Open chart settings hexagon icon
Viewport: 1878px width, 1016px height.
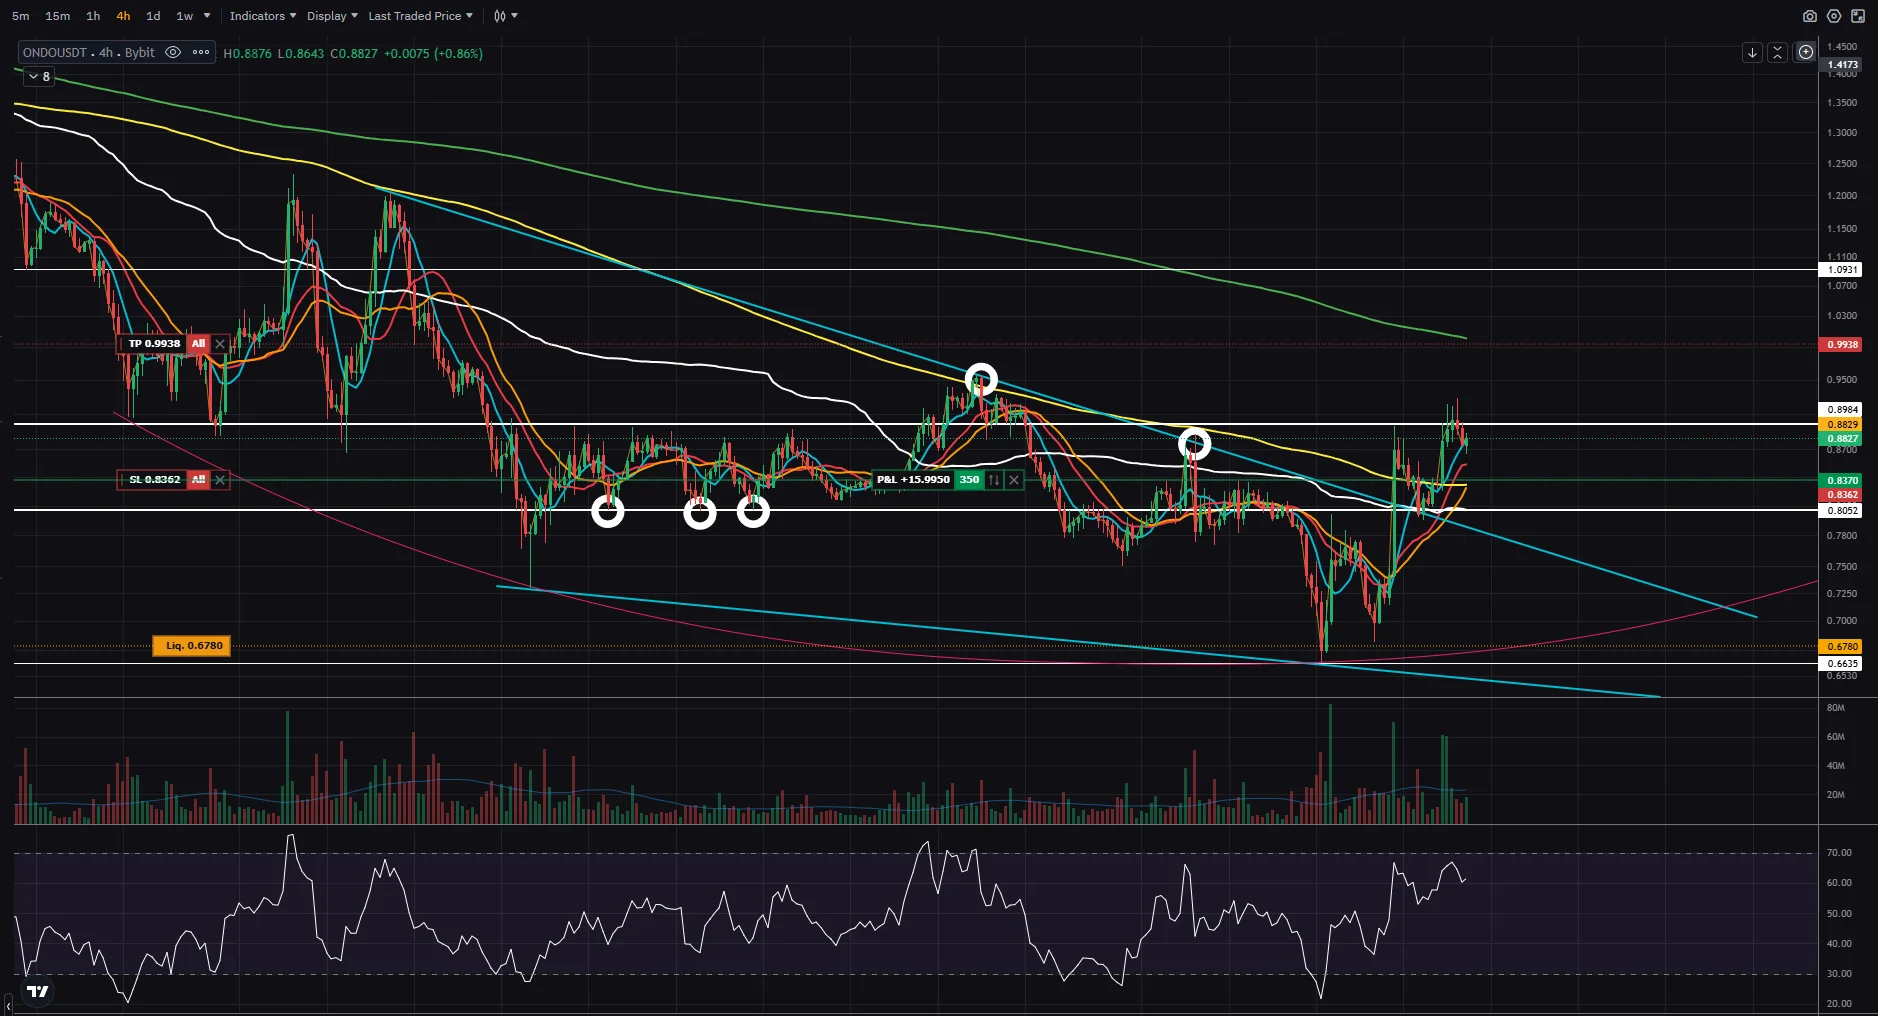[1833, 16]
